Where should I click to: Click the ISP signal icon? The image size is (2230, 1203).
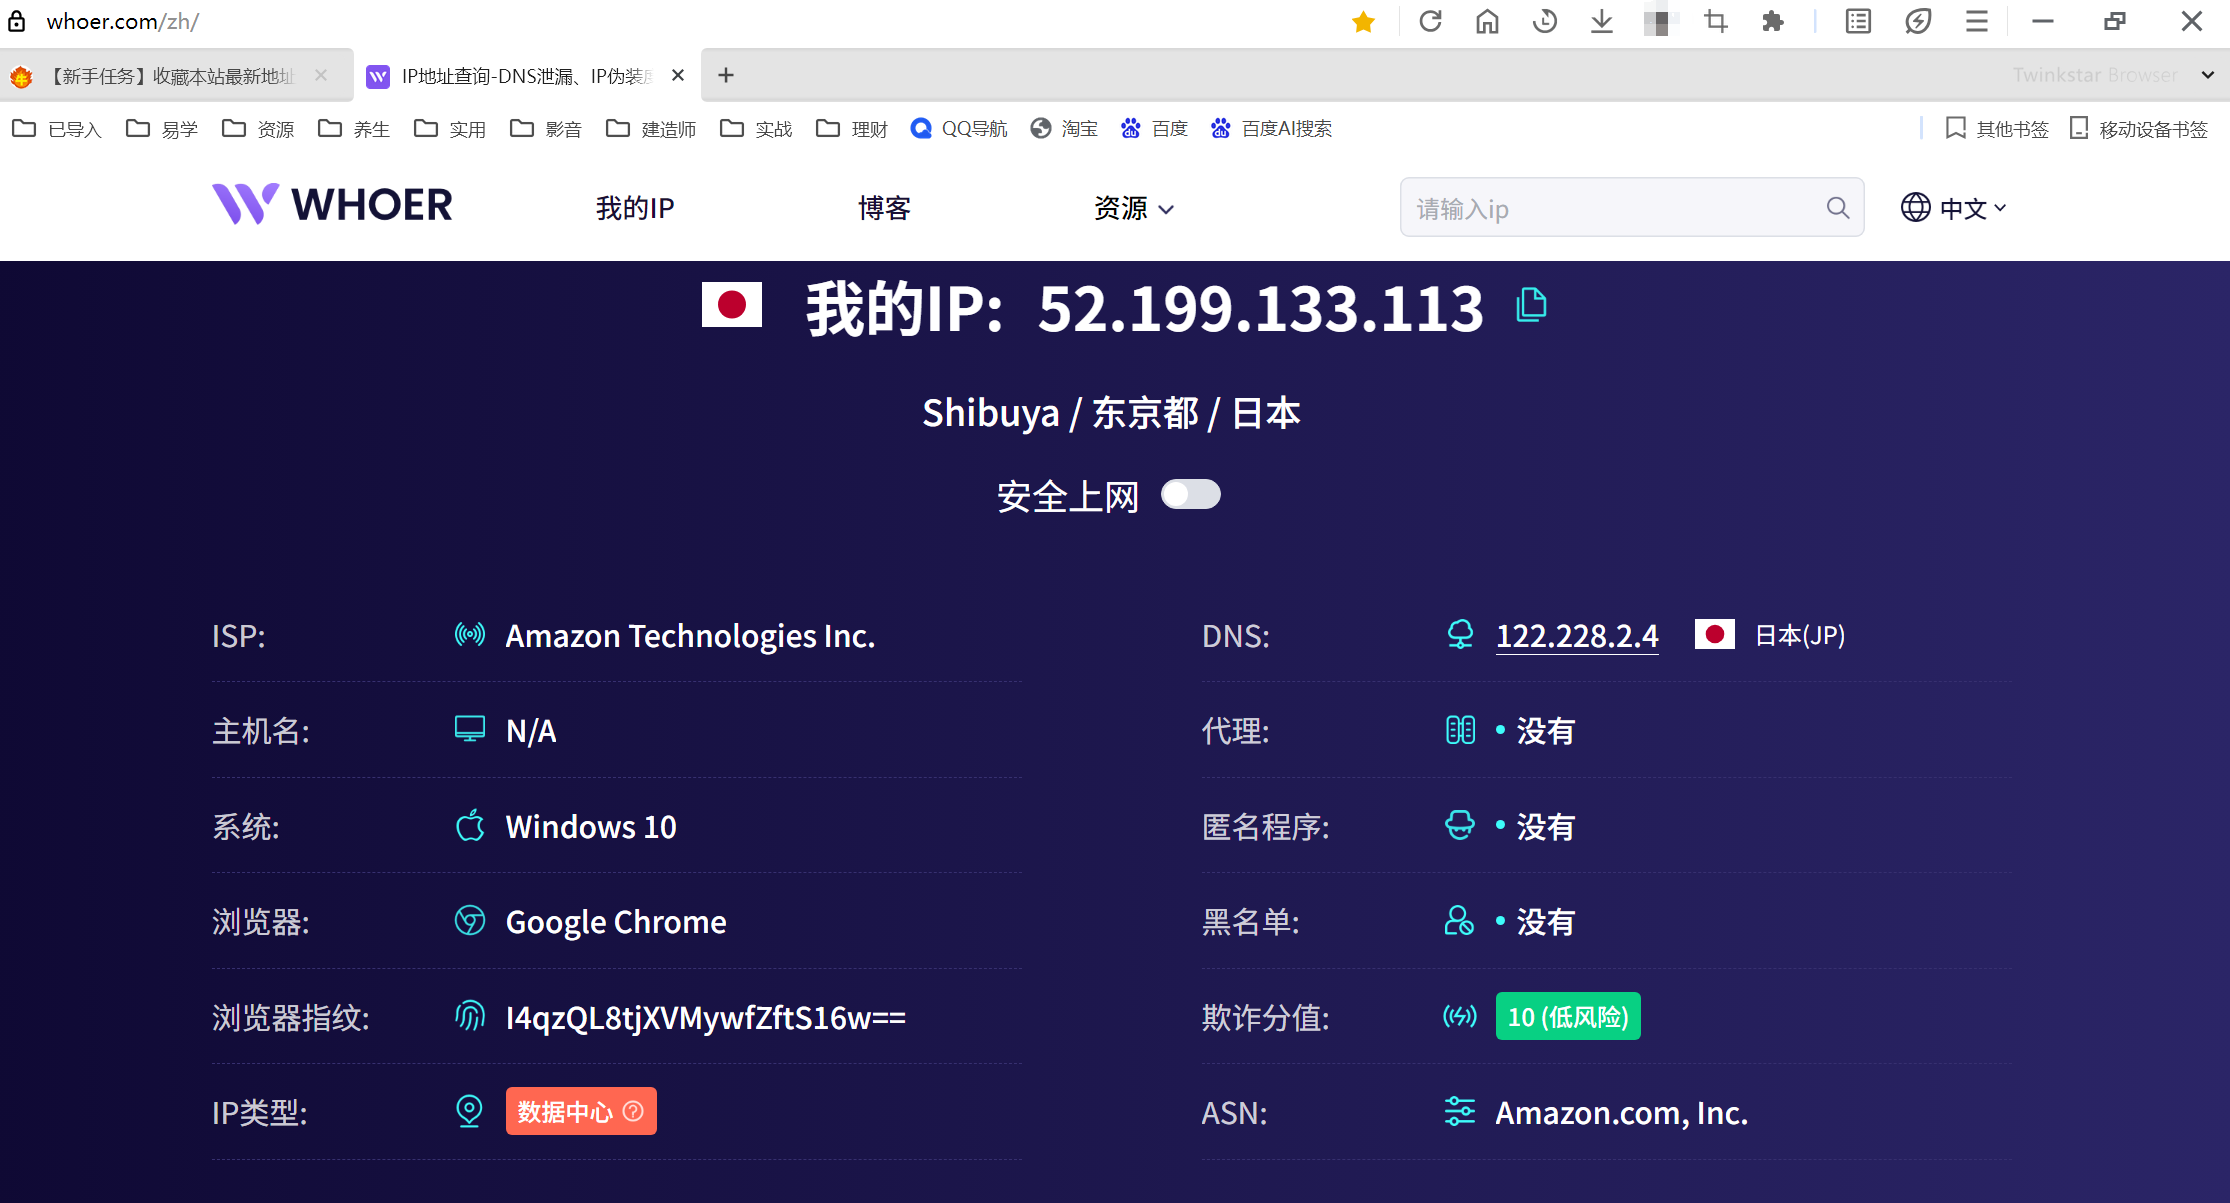tap(470, 634)
